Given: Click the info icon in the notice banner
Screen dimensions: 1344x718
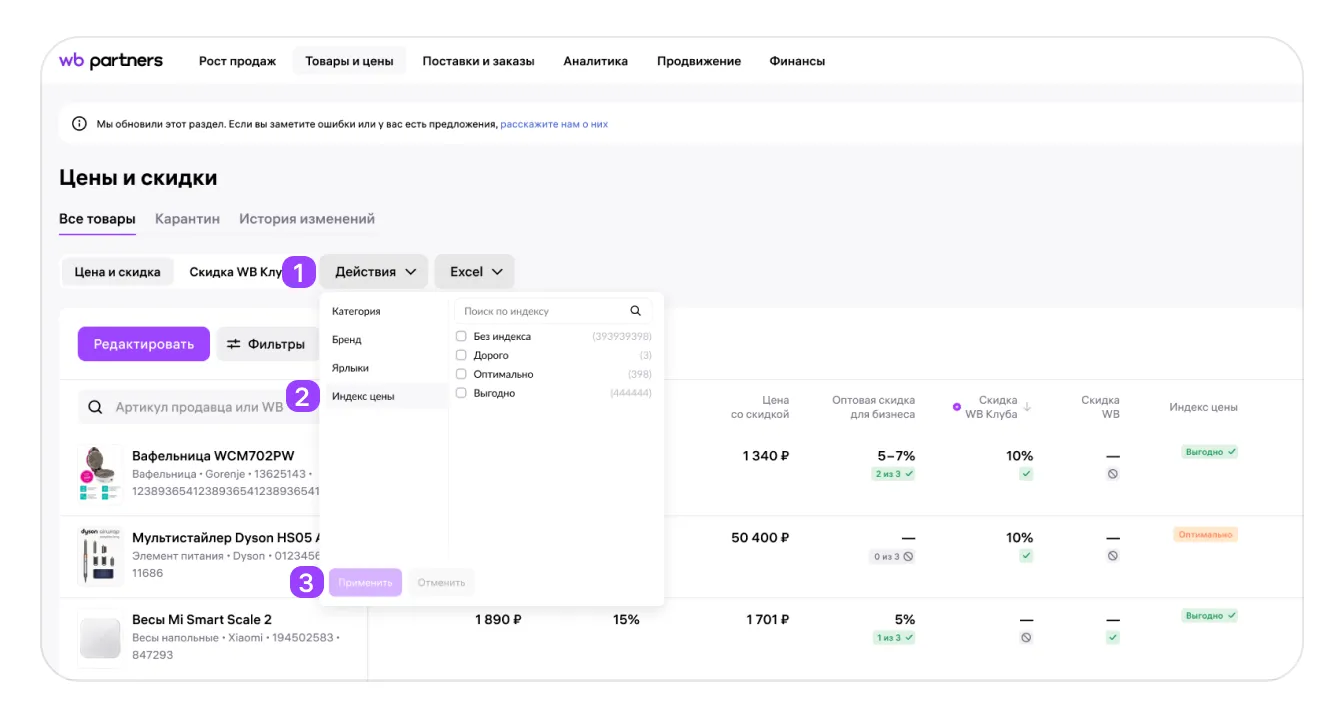Looking at the screenshot, I should tap(79, 124).
